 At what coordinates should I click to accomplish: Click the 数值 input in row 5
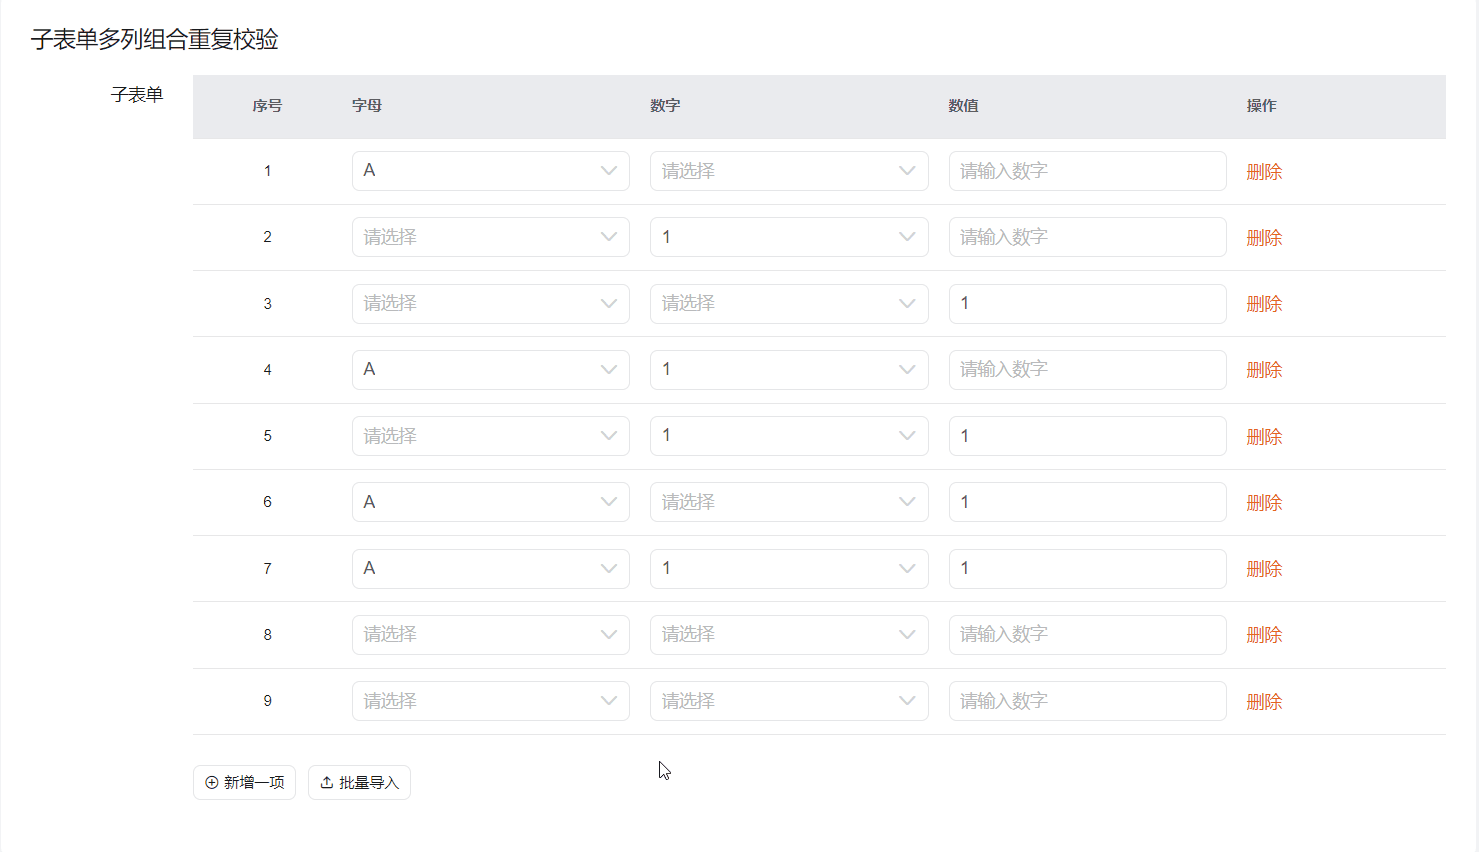point(1087,436)
